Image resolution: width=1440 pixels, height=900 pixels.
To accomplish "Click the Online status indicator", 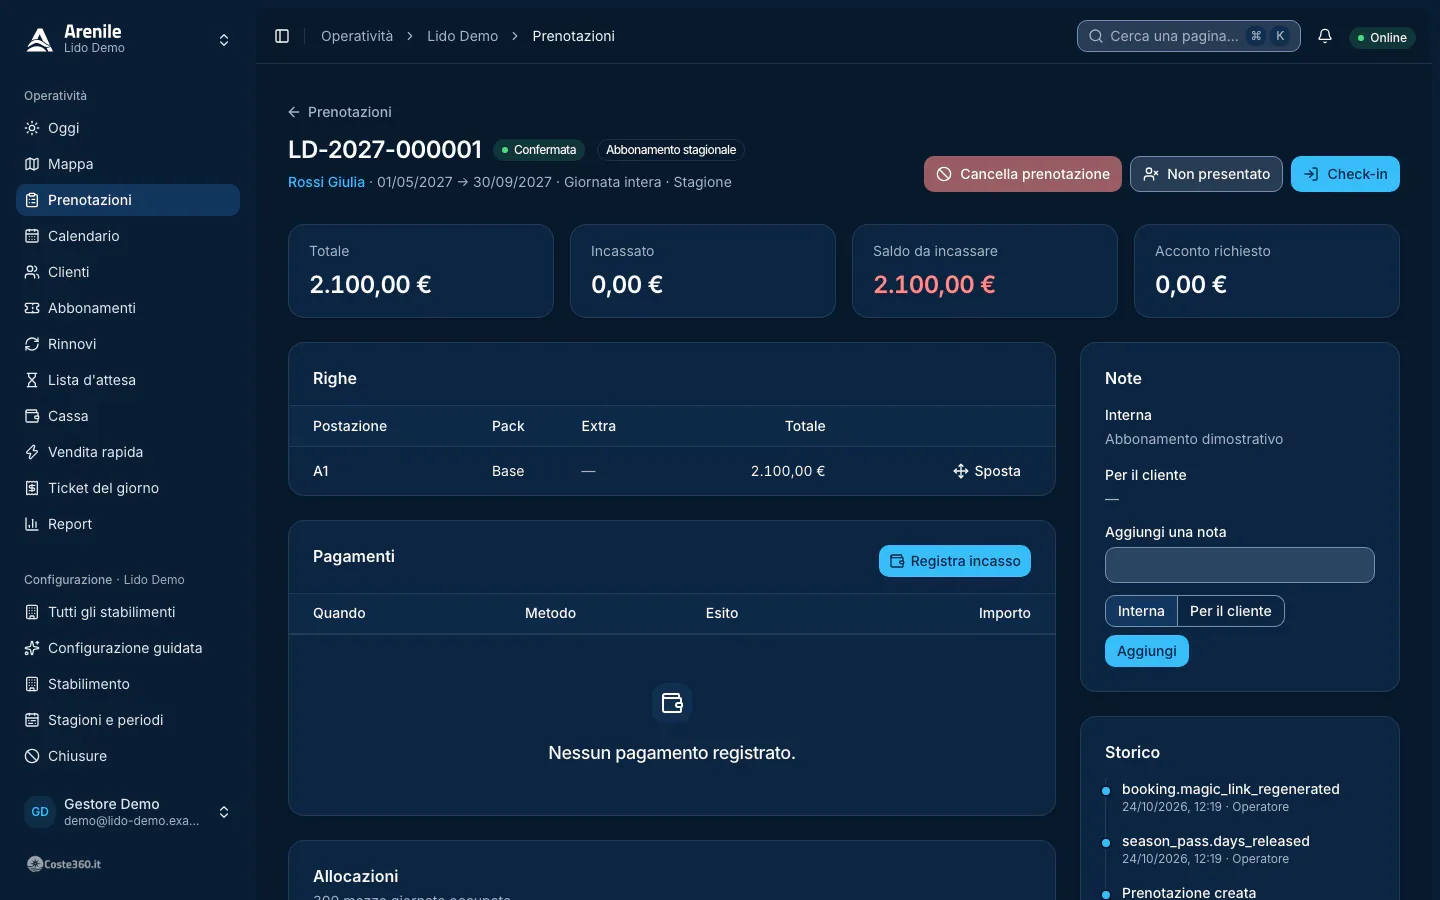I will (x=1382, y=37).
